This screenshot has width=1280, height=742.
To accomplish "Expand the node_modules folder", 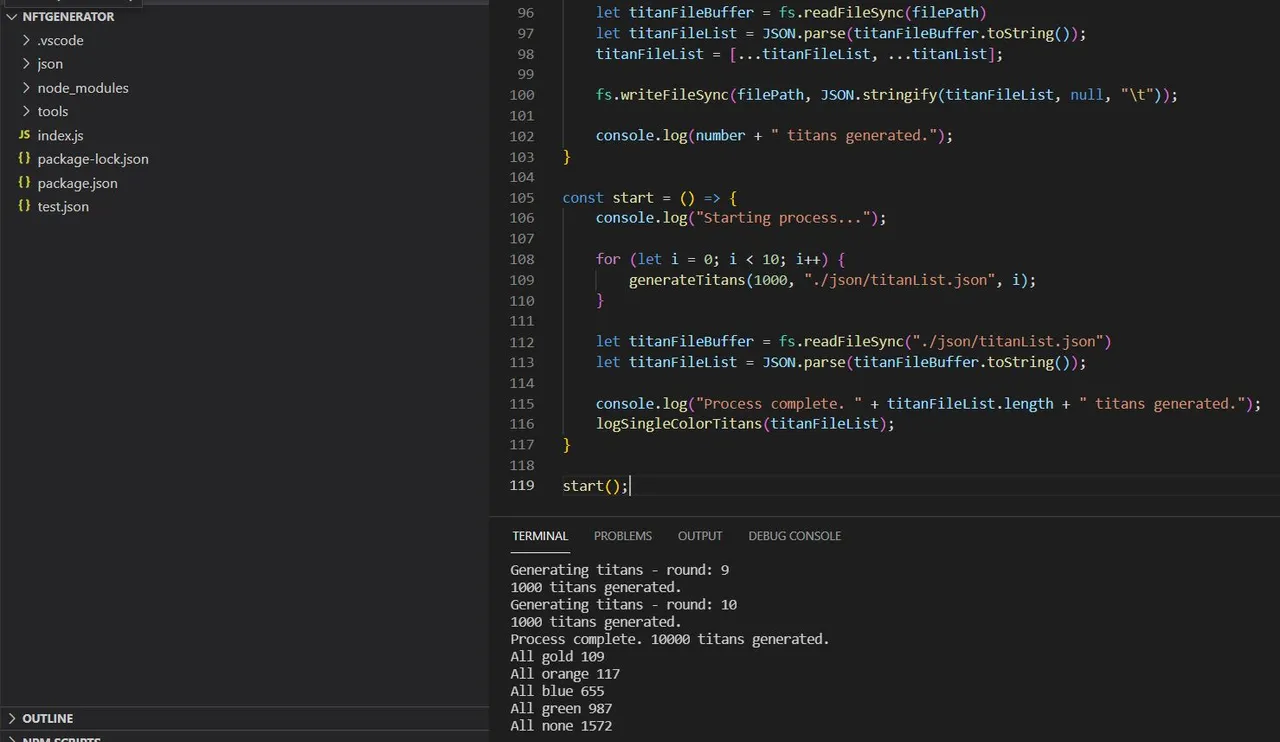I will click(82, 88).
